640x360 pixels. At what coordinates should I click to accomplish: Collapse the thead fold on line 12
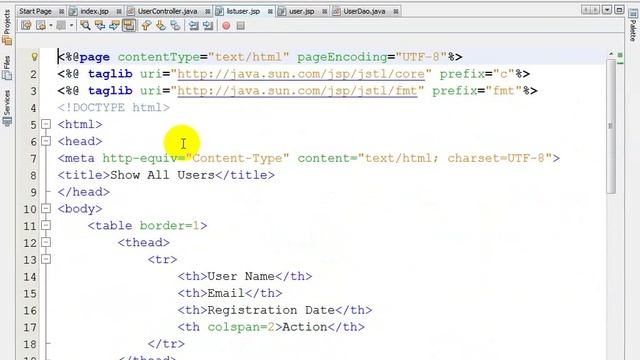click(x=46, y=242)
